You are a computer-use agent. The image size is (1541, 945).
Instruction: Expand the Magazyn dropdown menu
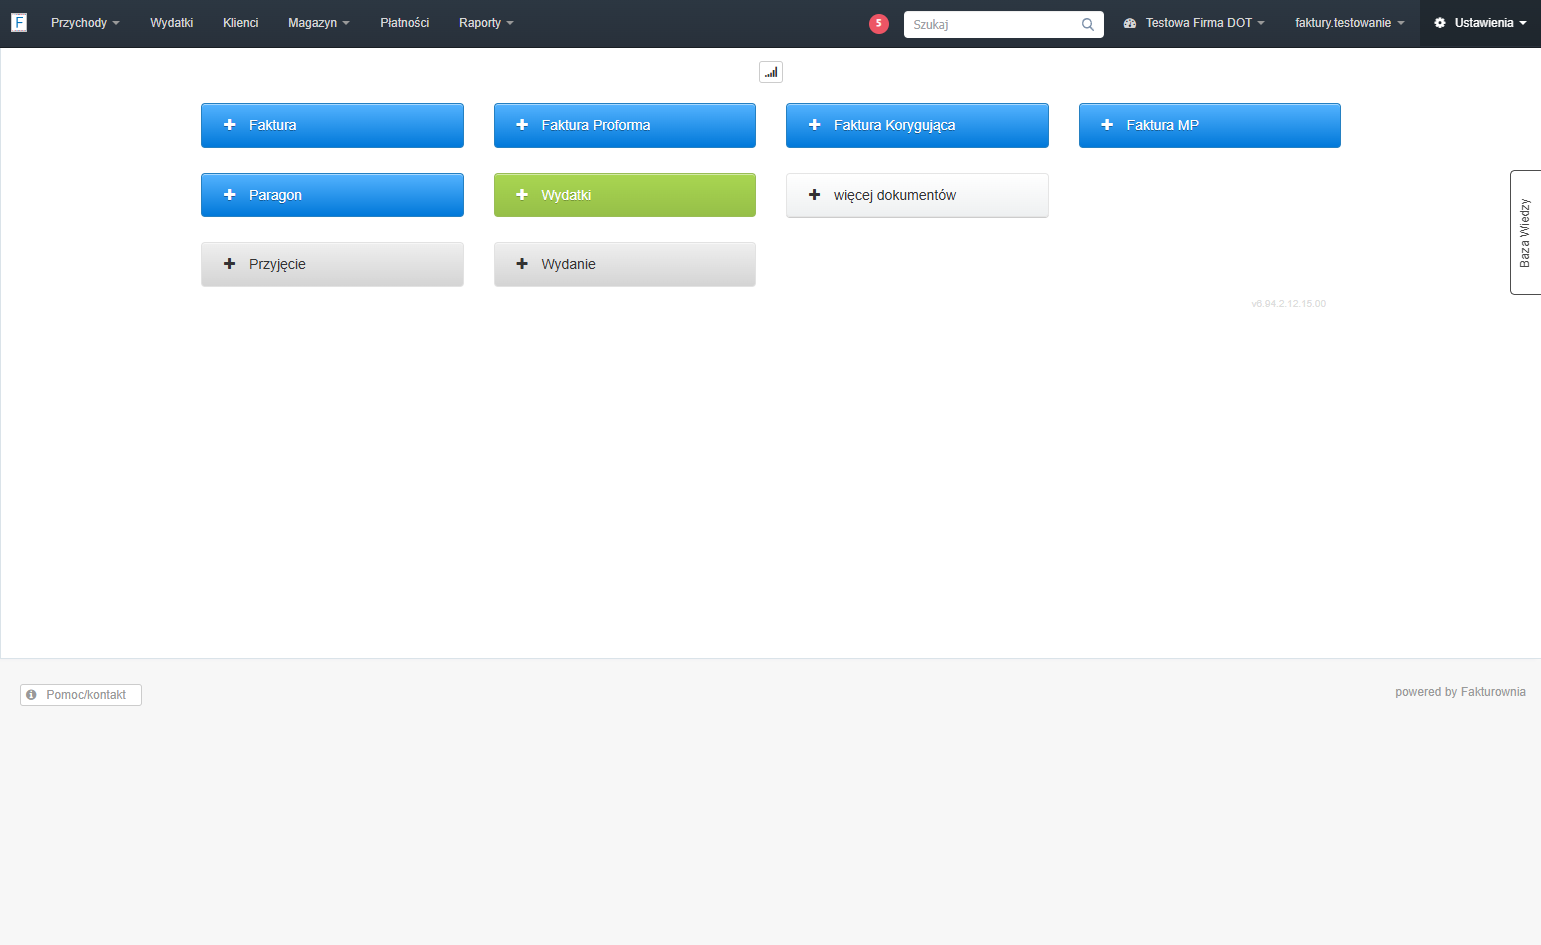319,23
